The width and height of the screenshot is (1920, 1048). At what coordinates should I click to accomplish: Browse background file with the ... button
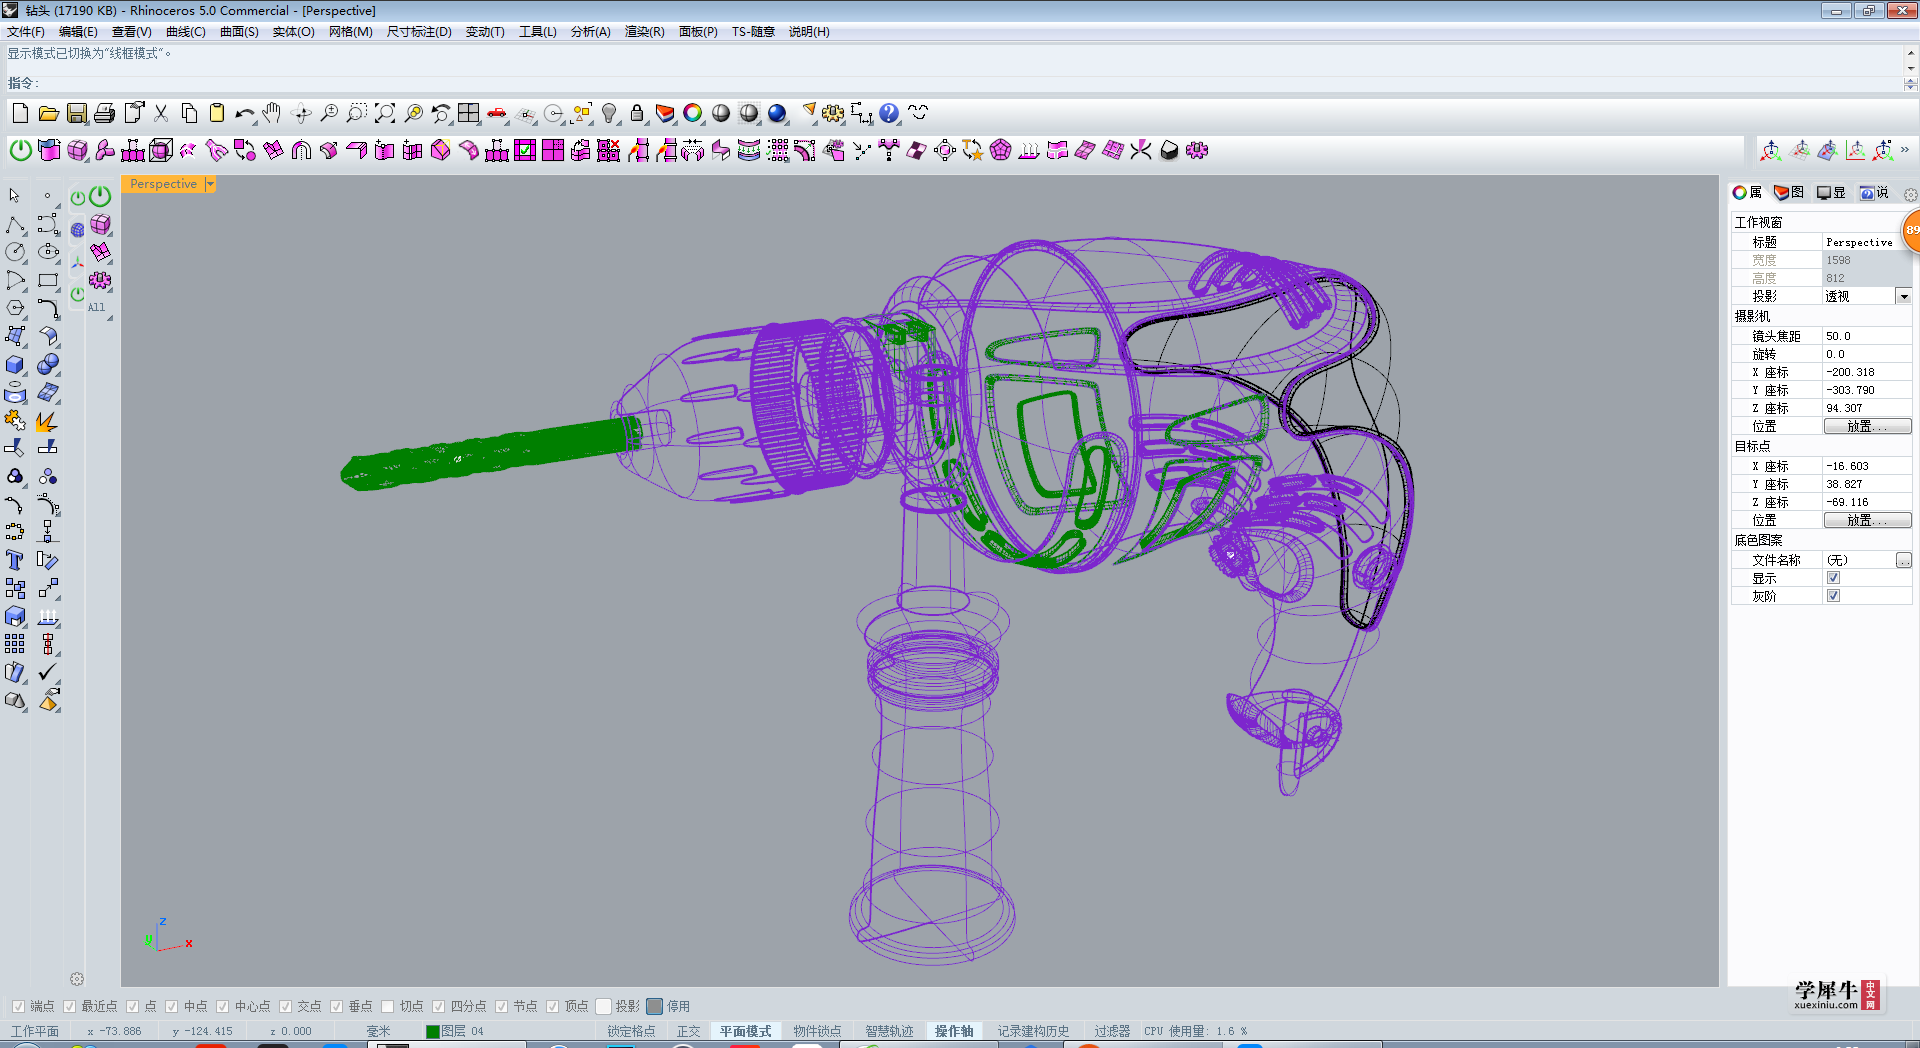click(1904, 560)
